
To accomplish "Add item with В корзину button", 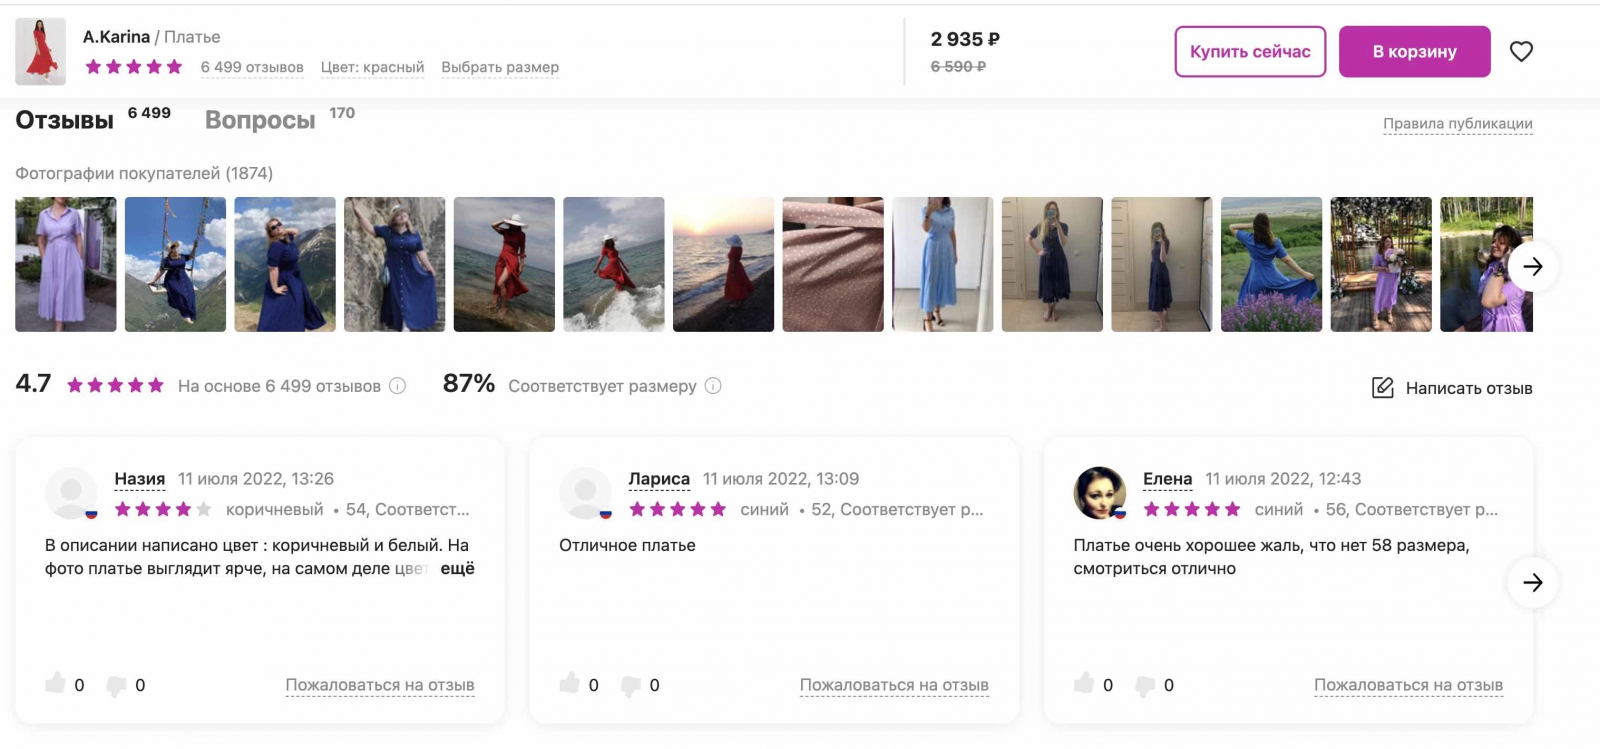I will pos(1415,51).
